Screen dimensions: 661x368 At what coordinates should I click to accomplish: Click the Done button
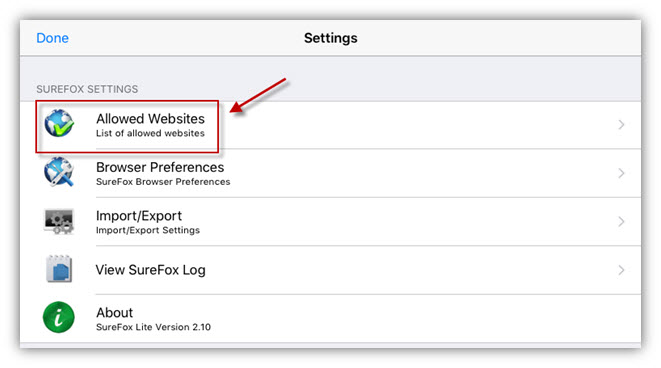(52, 38)
